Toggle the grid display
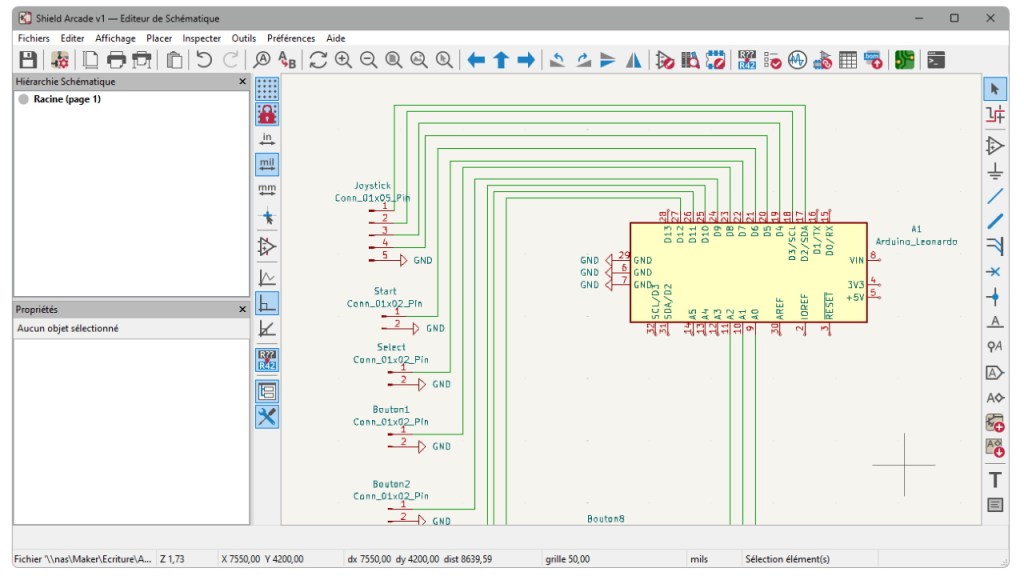This screenshot has width=1024, height=576. pyautogui.click(x=267, y=90)
